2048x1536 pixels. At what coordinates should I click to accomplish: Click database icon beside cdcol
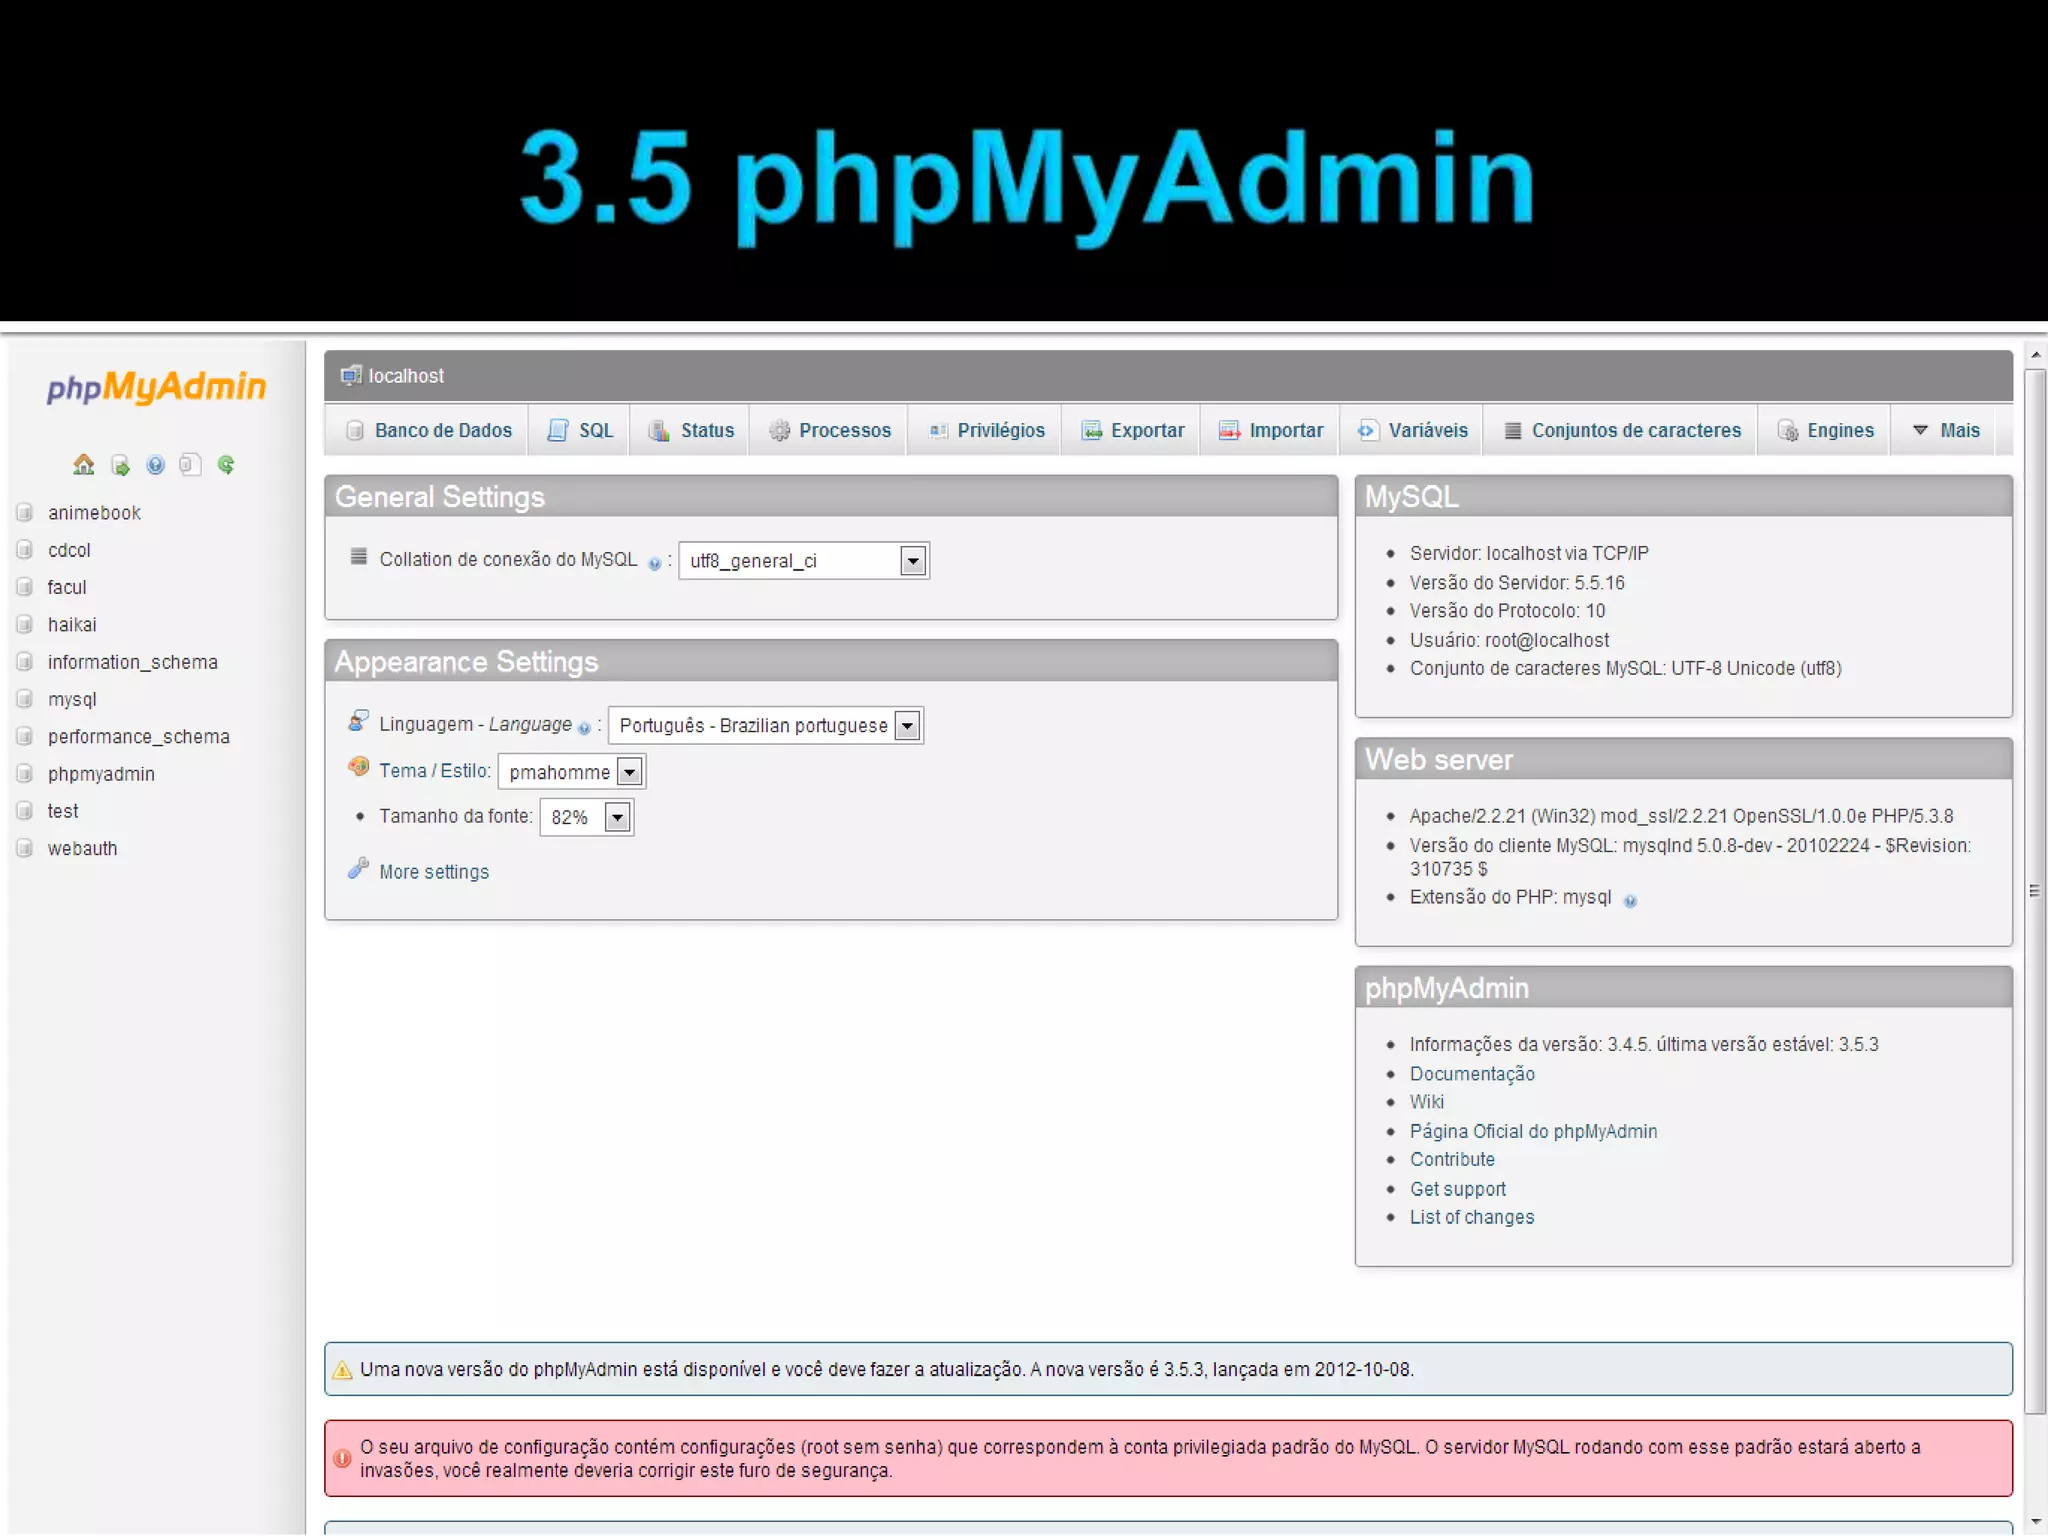point(25,550)
